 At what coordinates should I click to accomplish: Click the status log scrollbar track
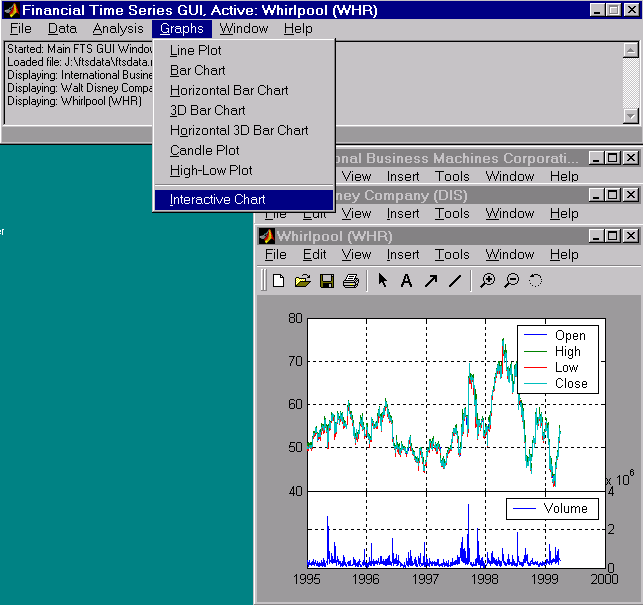[630, 83]
